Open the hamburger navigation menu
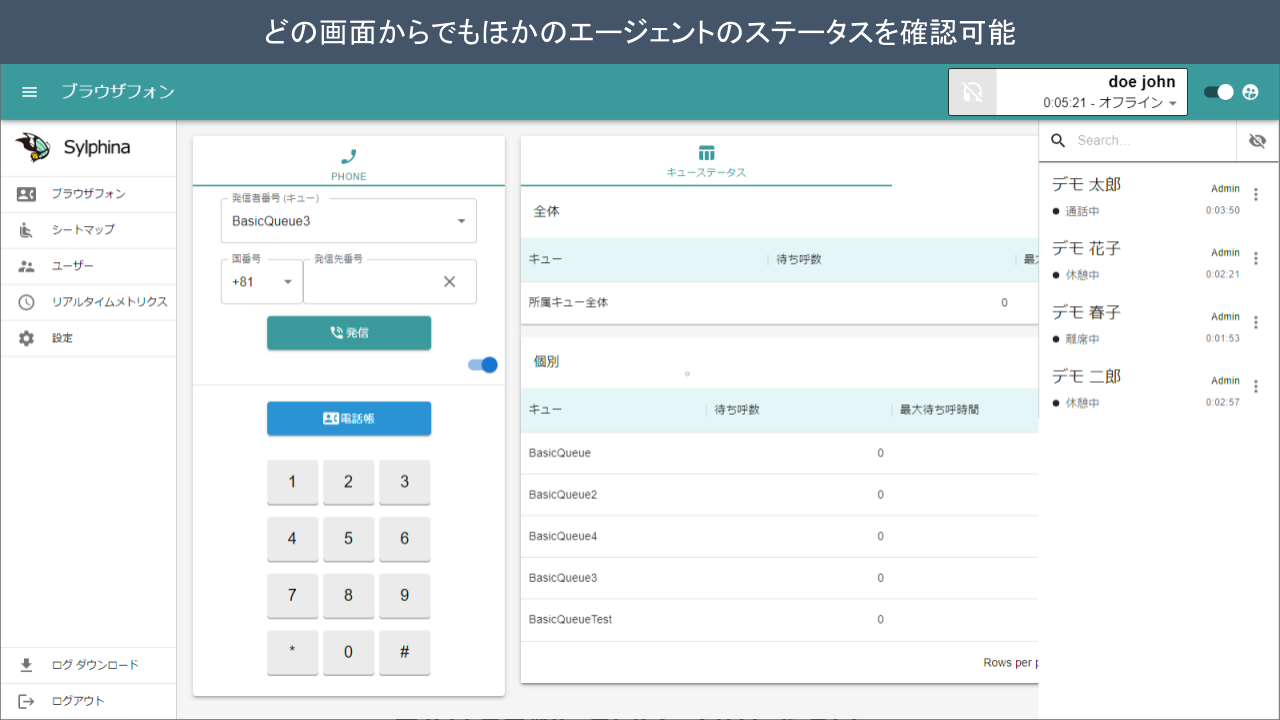The width and height of the screenshot is (1280, 720). 30,92
